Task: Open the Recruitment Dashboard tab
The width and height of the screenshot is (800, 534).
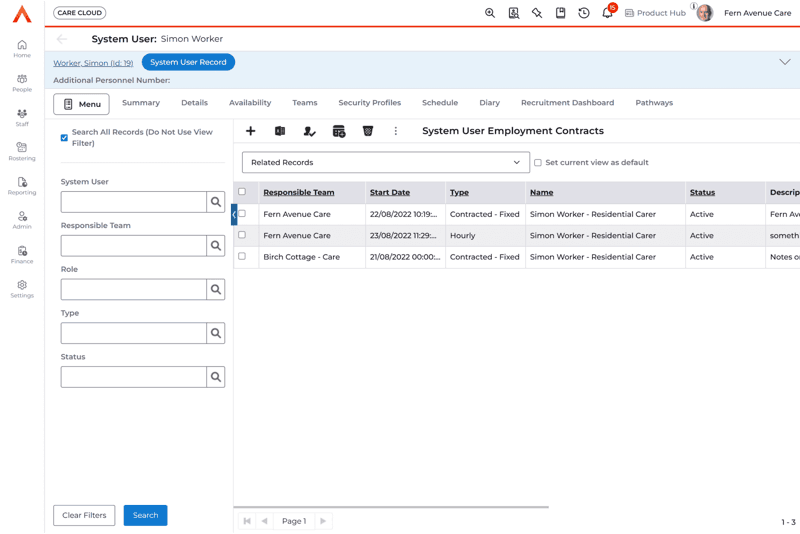Action: pyautogui.click(x=567, y=103)
